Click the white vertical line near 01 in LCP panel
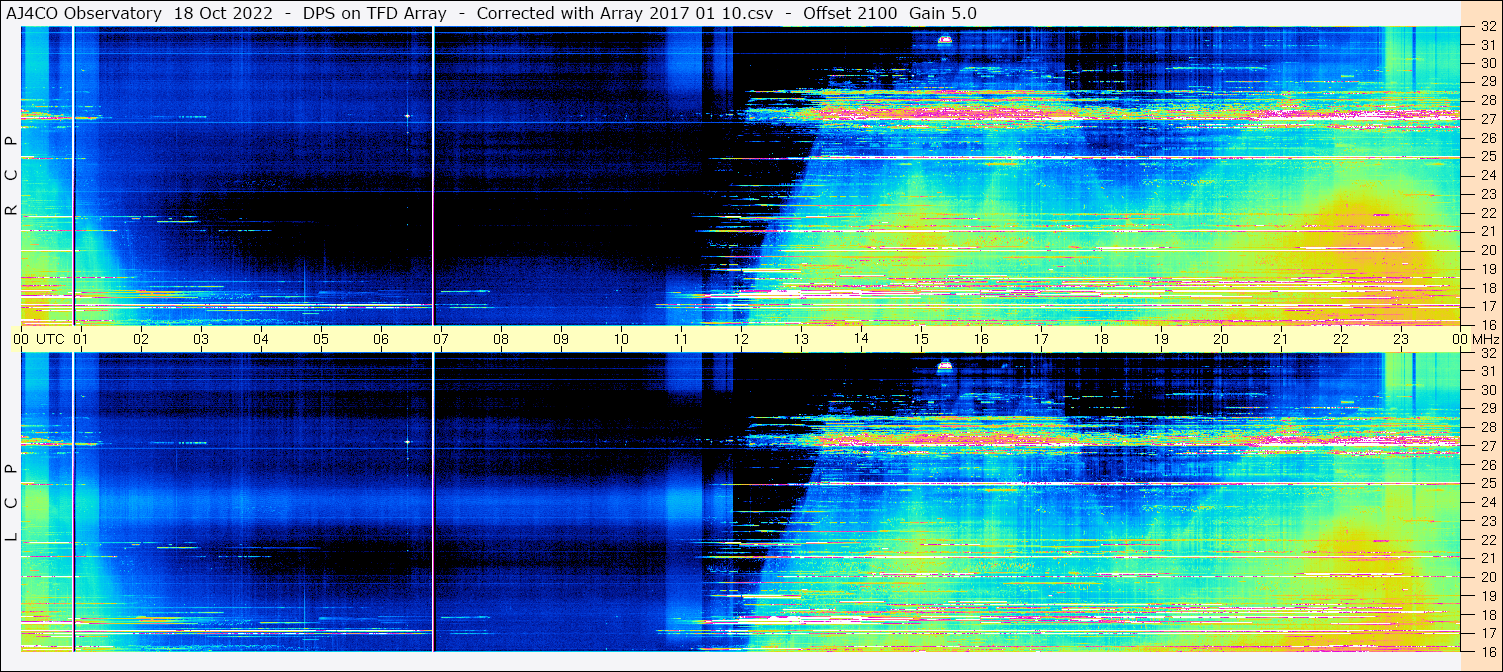The height and width of the screenshot is (672, 1503). click(74, 500)
